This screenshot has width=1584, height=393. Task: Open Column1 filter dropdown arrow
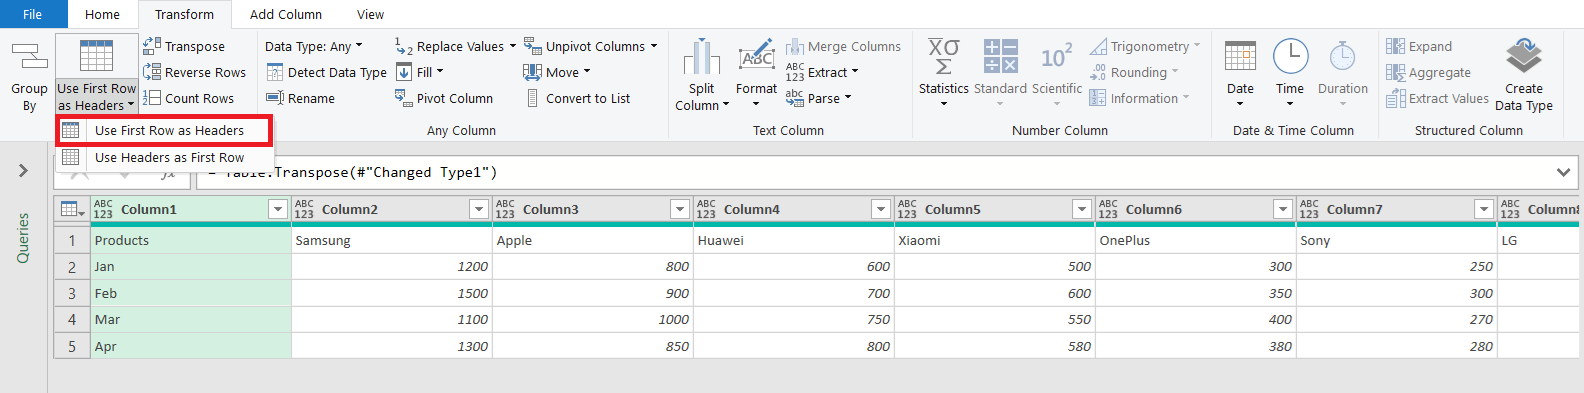(278, 209)
